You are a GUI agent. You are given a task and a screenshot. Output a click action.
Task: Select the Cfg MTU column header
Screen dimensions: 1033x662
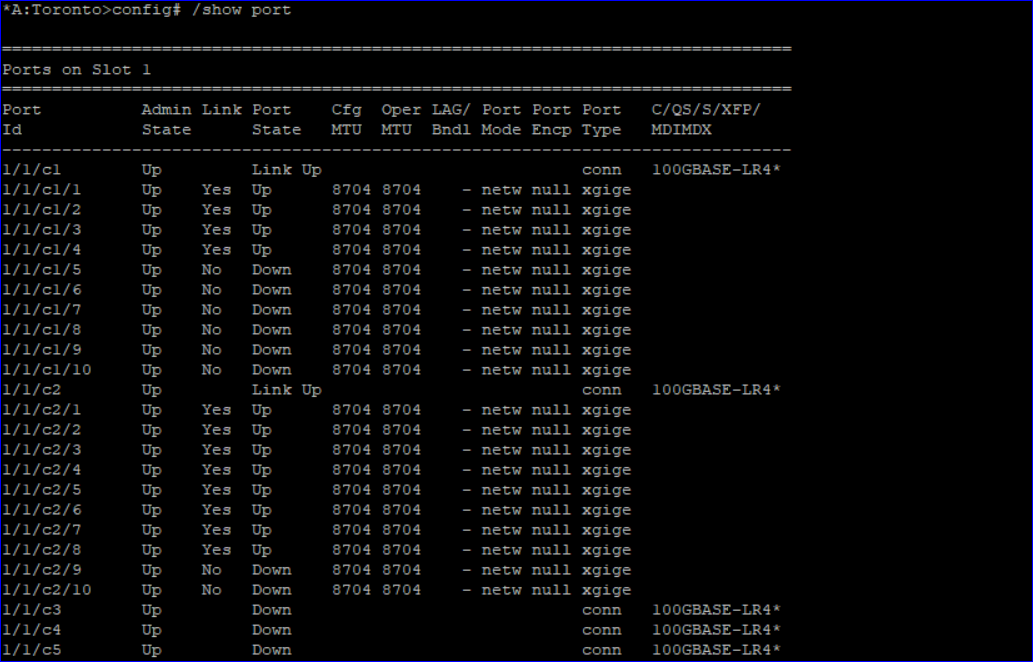[x=345, y=119]
